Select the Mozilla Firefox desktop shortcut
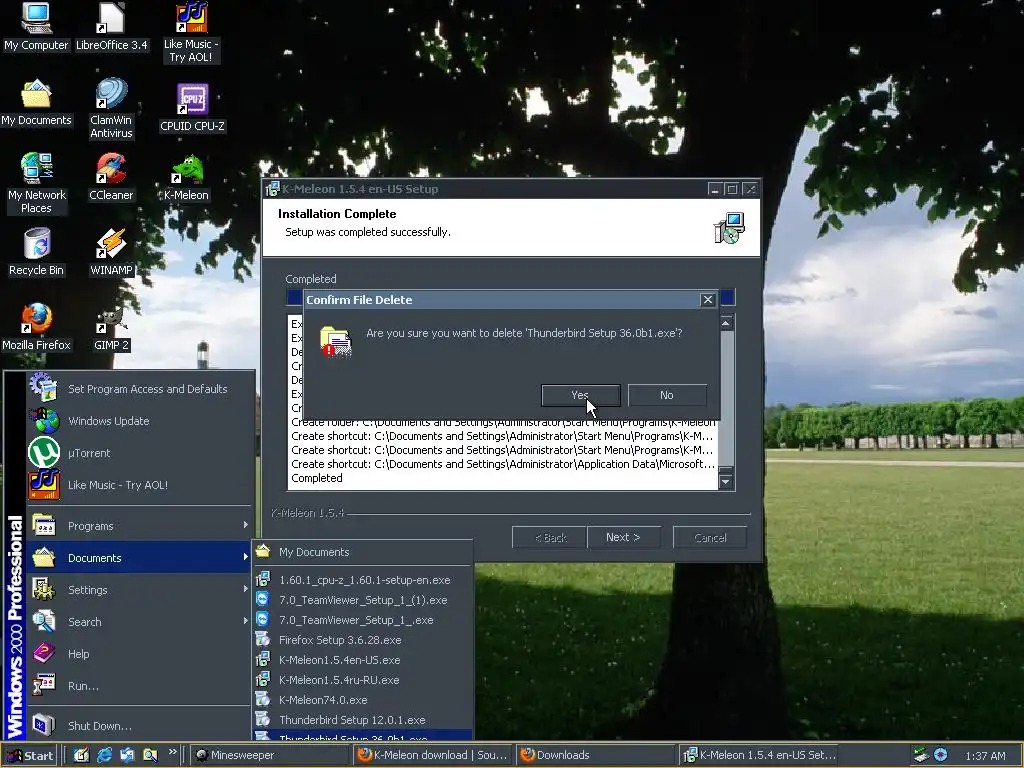This screenshot has width=1024, height=768. click(x=36, y=327)
